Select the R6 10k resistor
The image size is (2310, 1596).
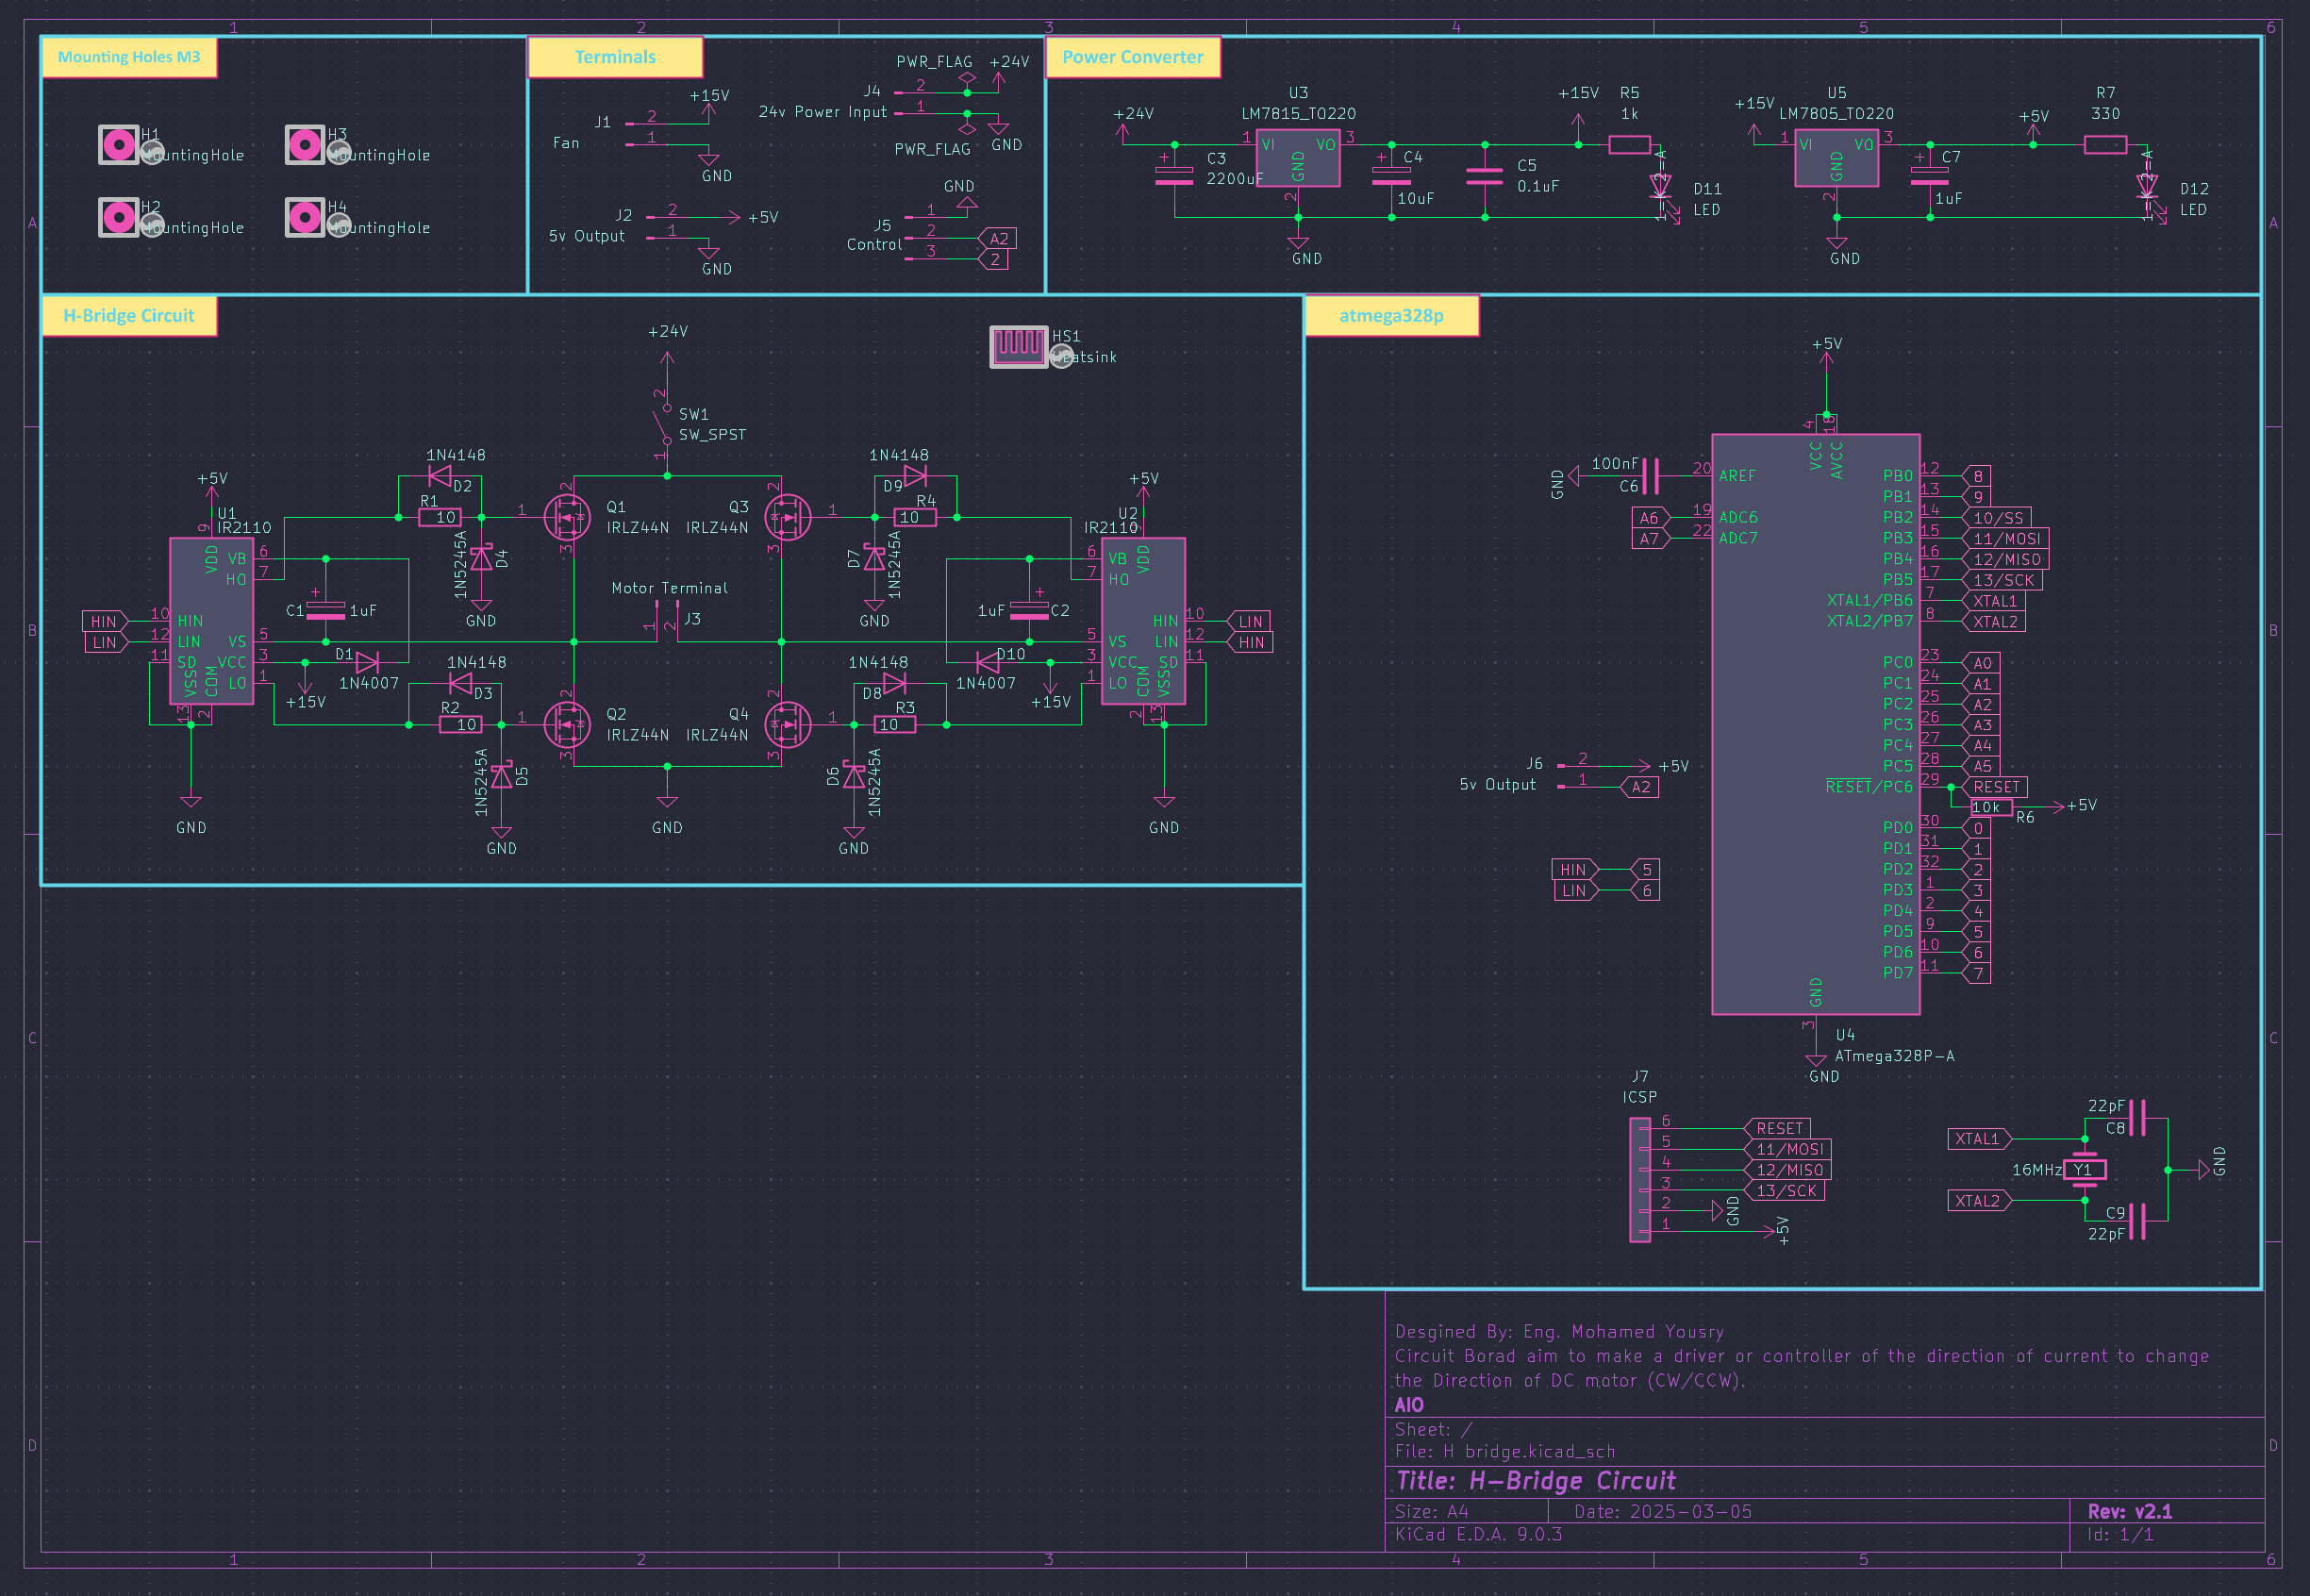coord(1992,807)
